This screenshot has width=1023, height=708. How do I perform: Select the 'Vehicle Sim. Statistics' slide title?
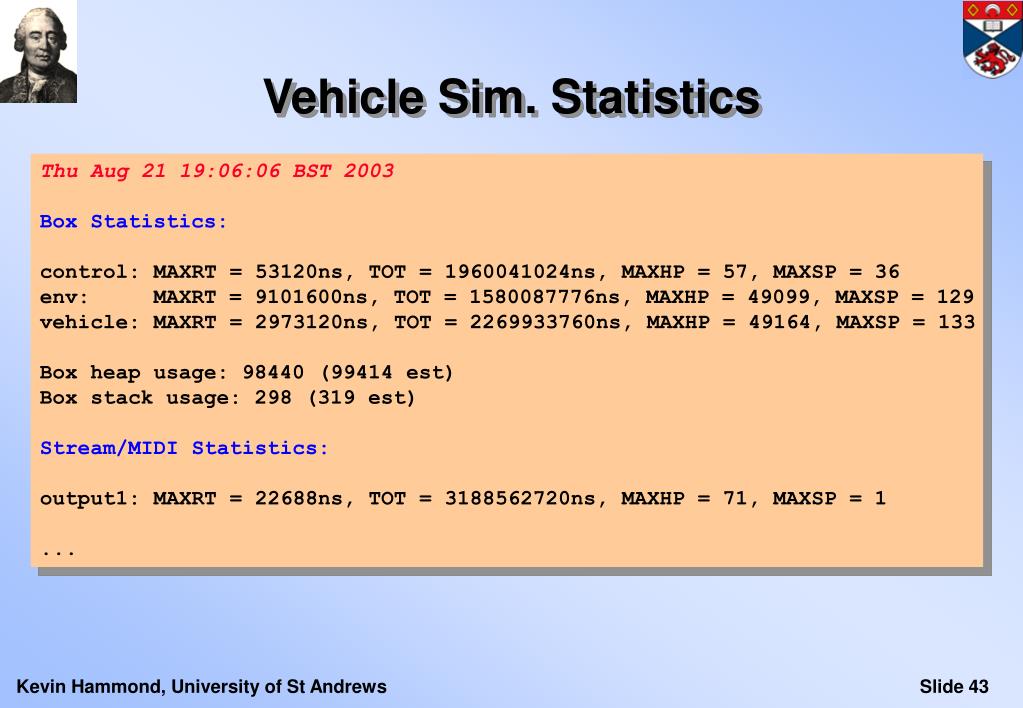click(512, 98)
